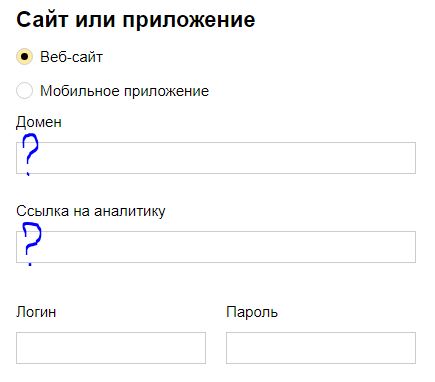Click the Ссылка на аналитику label
435x382 pixels.
(x=91, y=211)
